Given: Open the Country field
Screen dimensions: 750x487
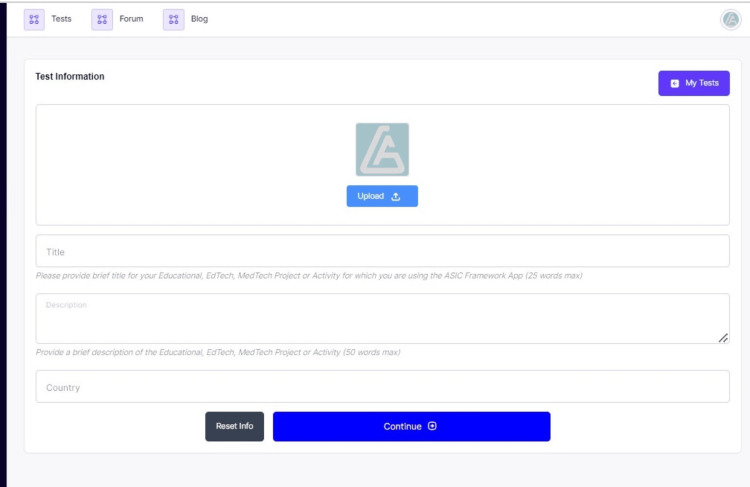Looking at the screenshot, I should (382, 387).
